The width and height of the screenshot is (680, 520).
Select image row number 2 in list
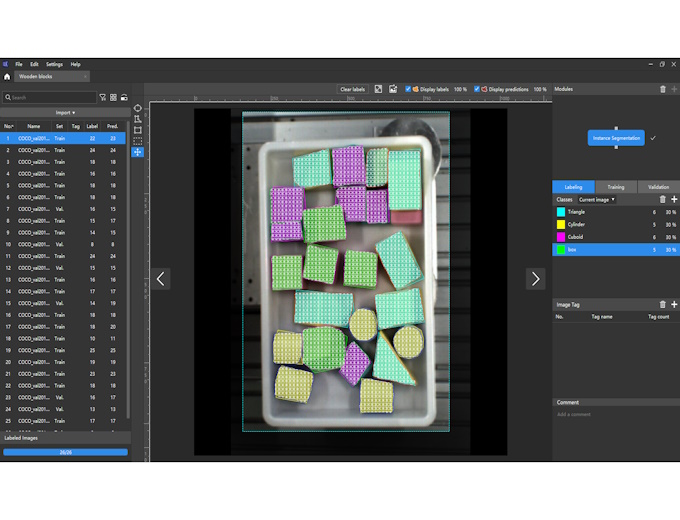pos(63,150)
